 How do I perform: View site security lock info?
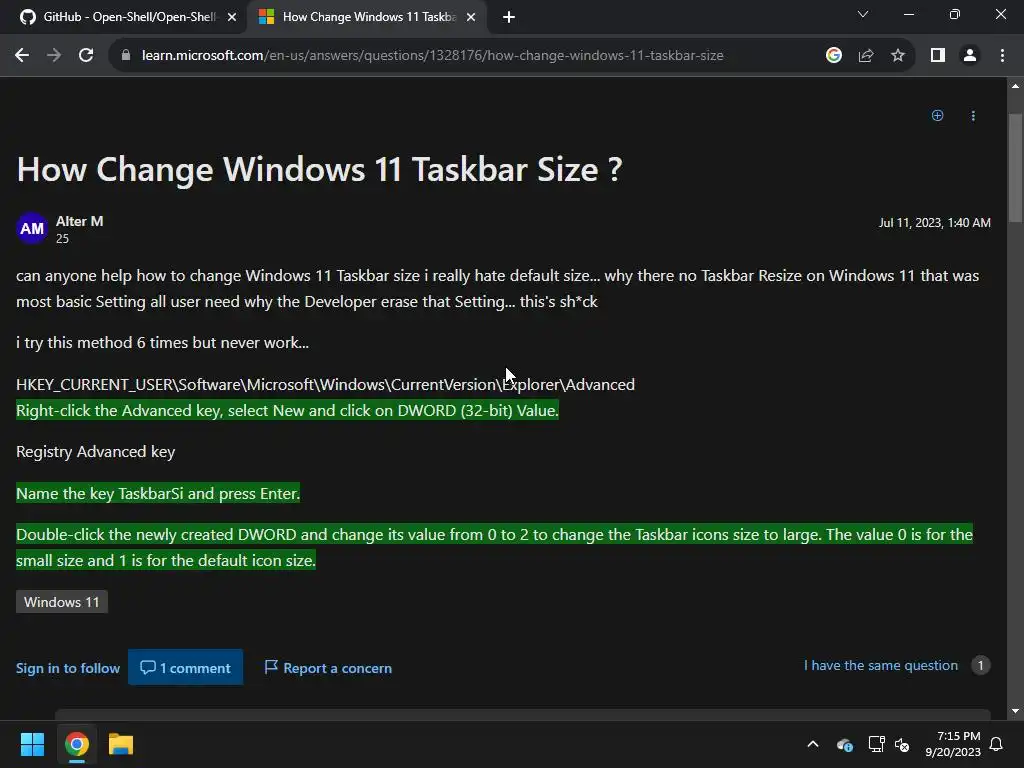126,56
